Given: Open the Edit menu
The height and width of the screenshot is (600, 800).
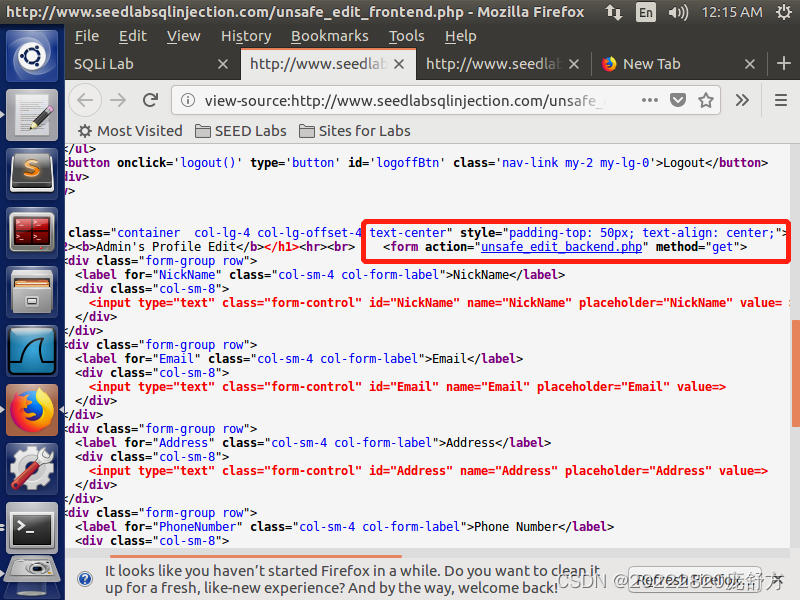Looking at the screenshot, I should (133, 36).
